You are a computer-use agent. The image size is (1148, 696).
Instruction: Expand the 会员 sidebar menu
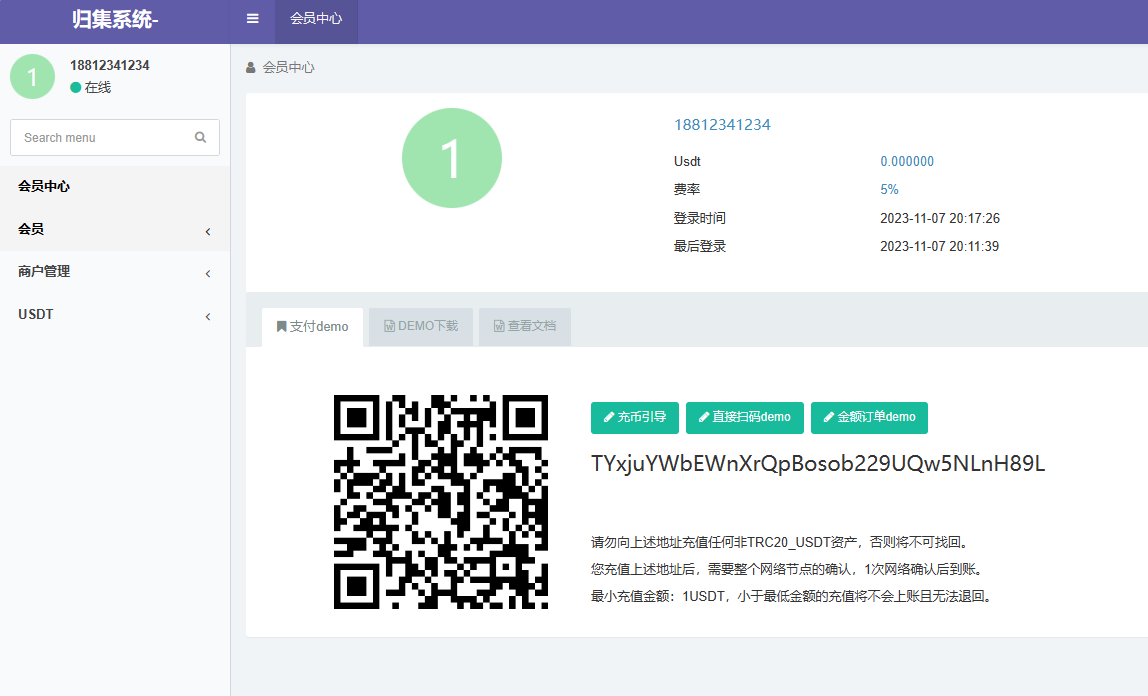(115, 229)
